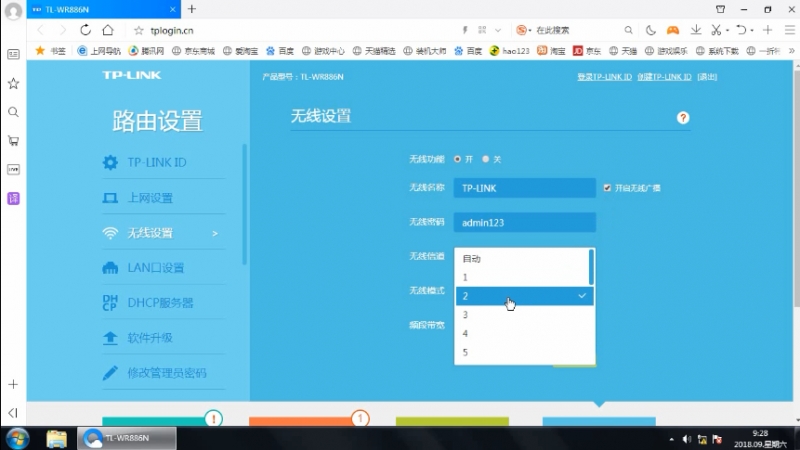Choose channel 1 in dropdown list
The width and height of the screenshot is (800, 450).
coord(522,278)
